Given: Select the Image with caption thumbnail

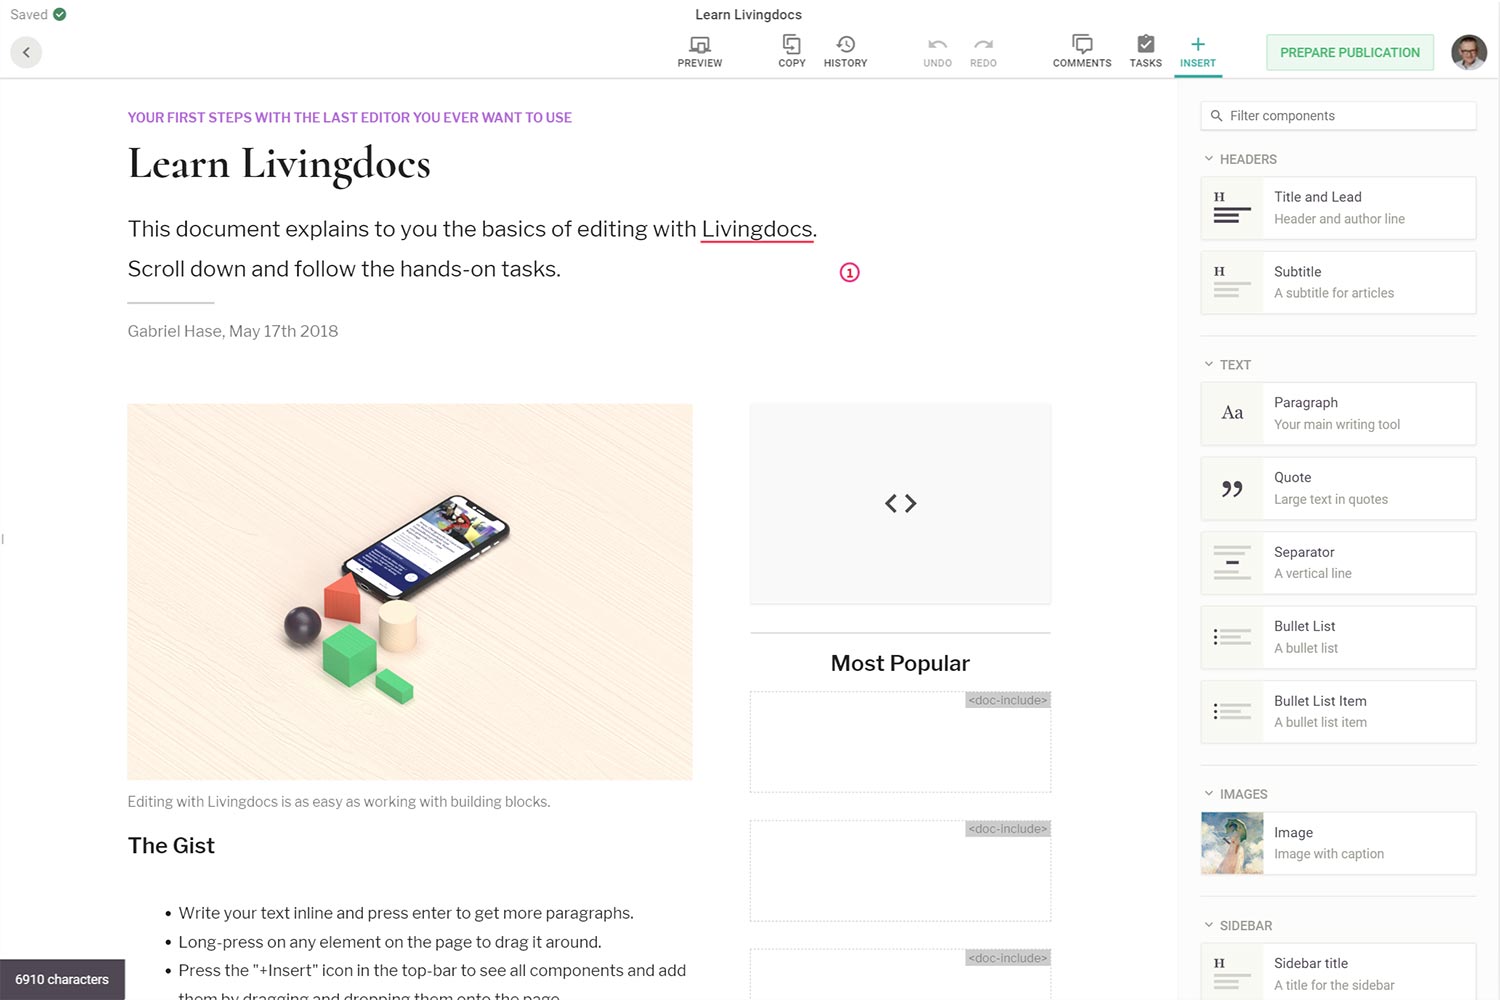Looking at the screenshot, I should point(1232,843).
